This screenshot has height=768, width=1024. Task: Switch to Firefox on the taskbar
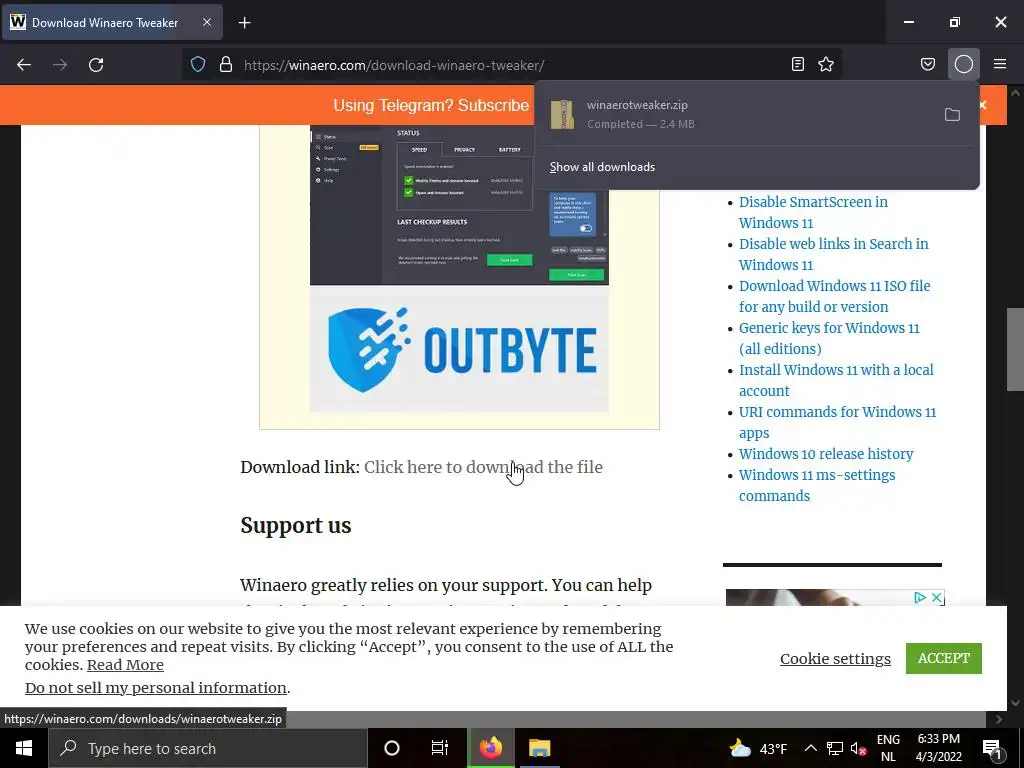pos(491,748)
